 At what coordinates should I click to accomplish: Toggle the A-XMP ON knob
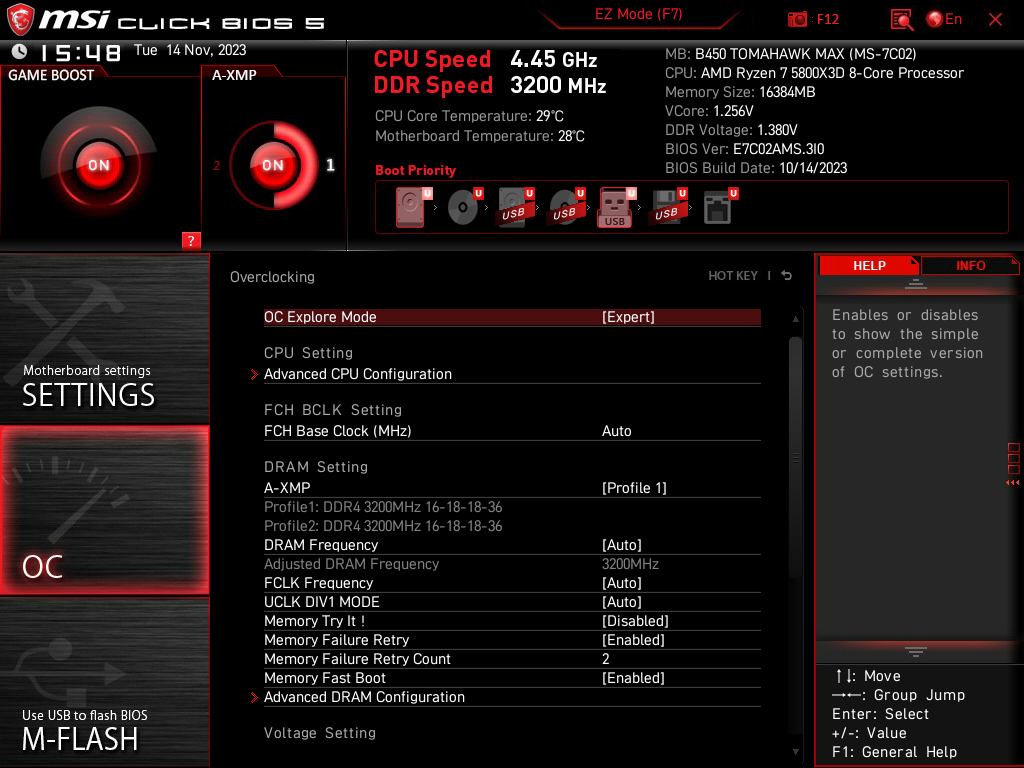point(273,165)
